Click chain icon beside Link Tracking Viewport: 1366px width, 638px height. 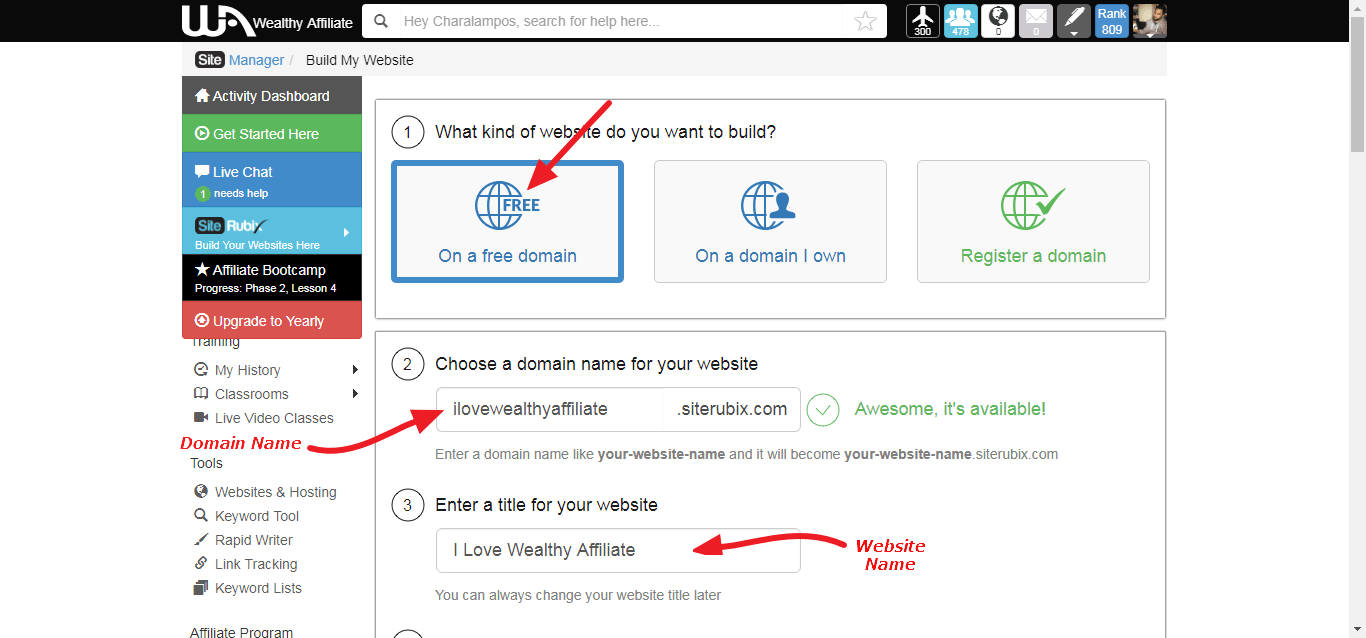[201, 563]
